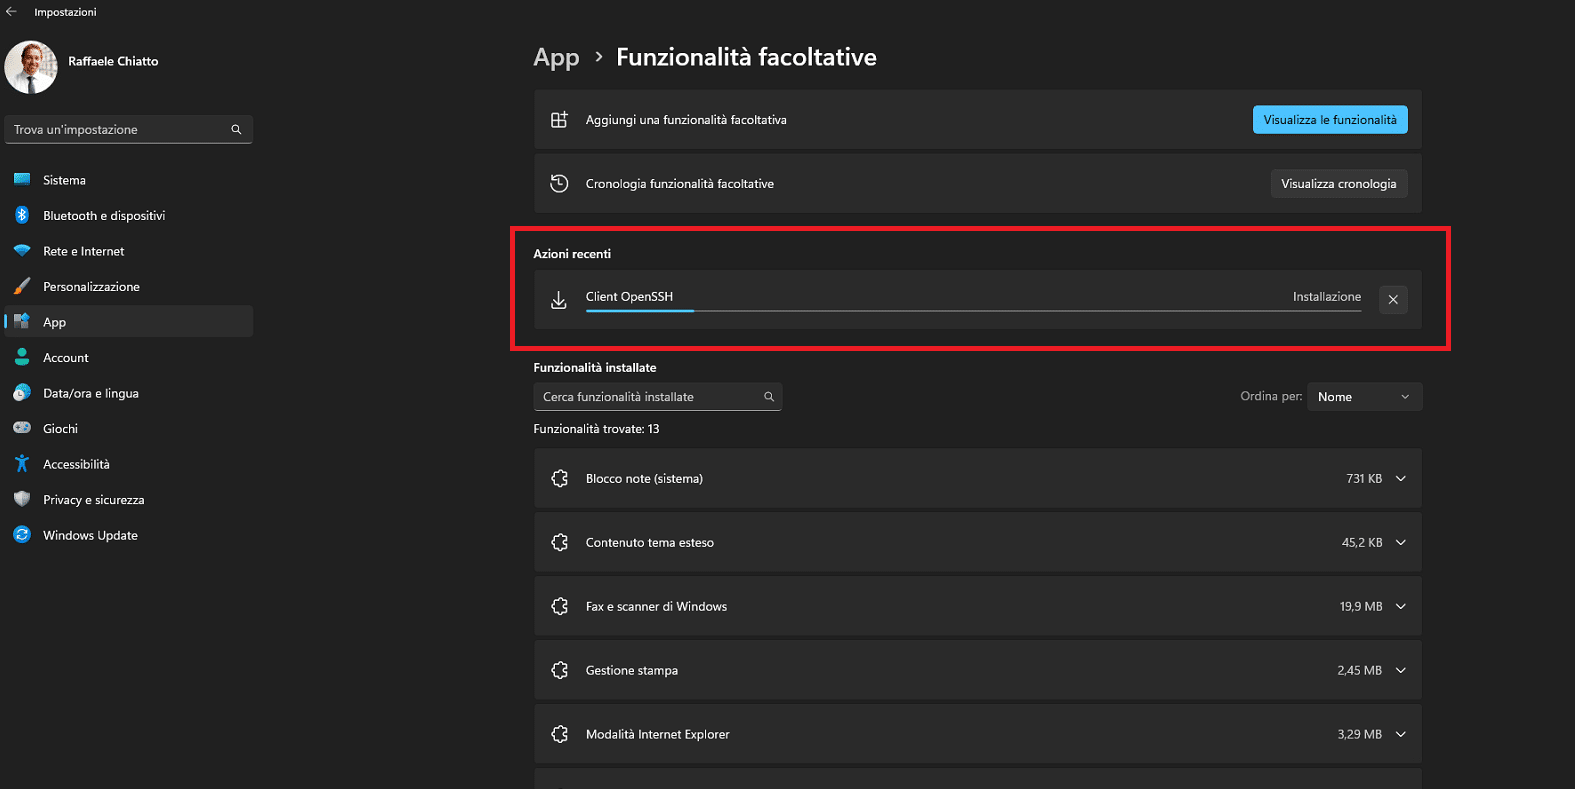Open Windows Update section
Image resolution: width=1575 pixels, height=789 pixels.
129,535
